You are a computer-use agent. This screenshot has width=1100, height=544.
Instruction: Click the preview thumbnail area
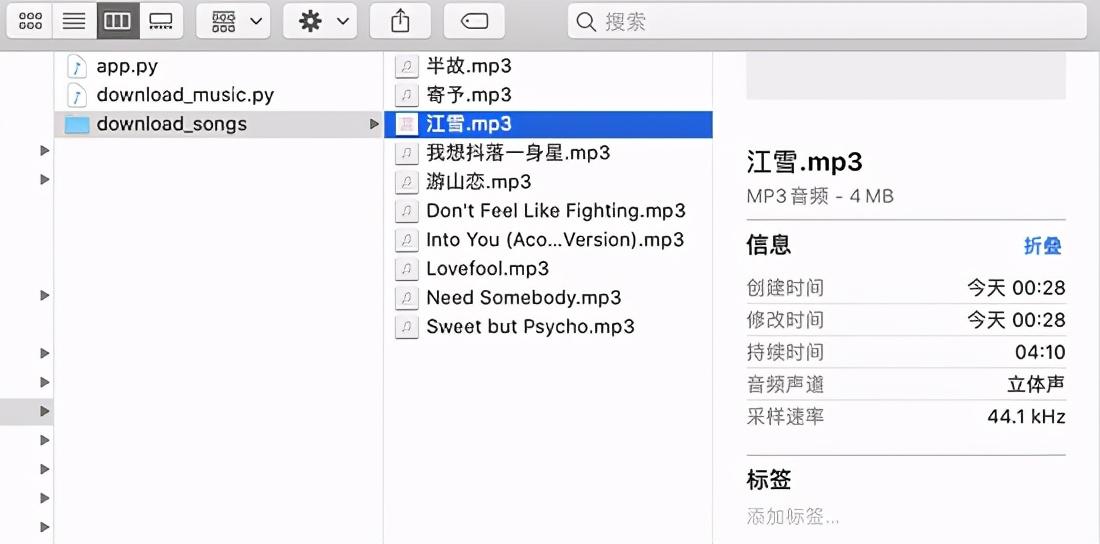[906, 76]
